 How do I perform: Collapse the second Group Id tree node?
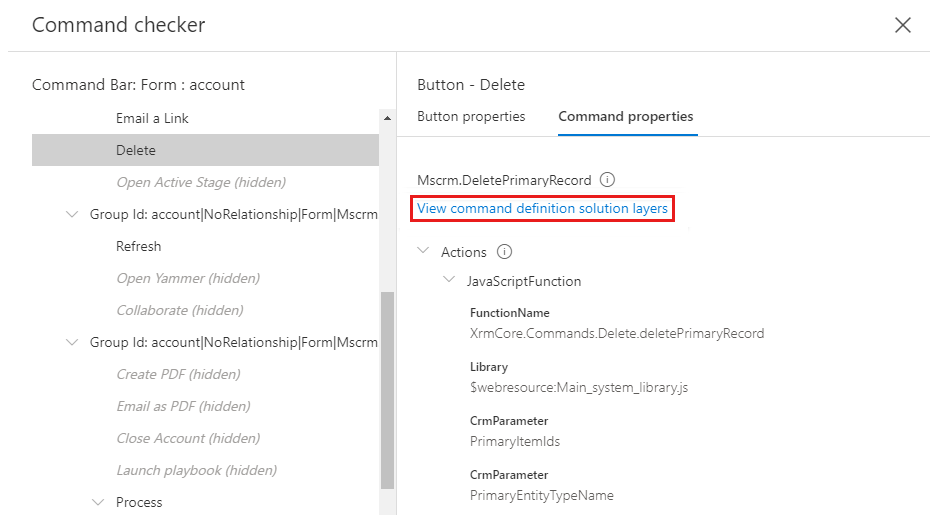click(x=72, y=342)
